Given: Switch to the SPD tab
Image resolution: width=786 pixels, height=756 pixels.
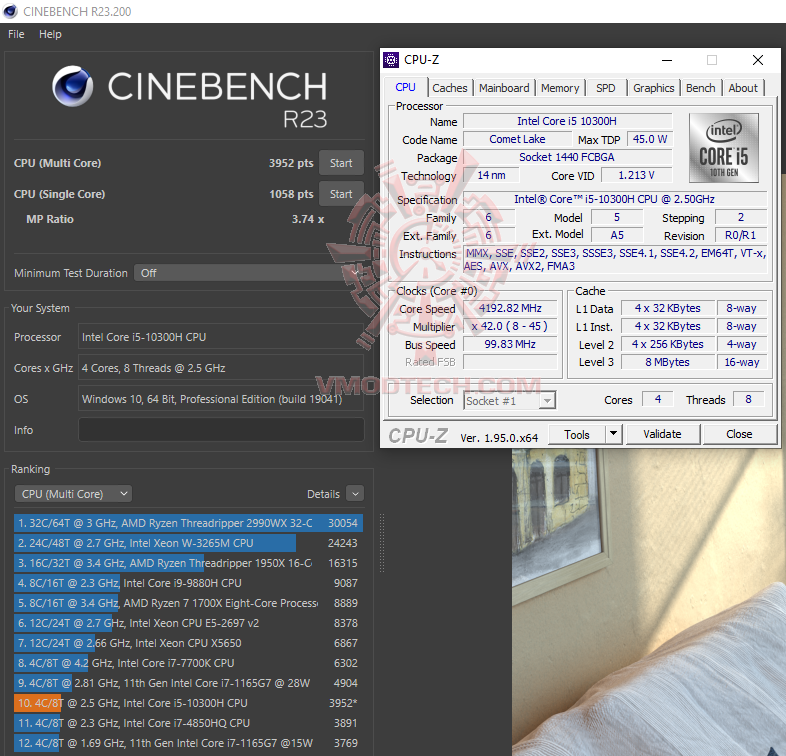Looking at the screenshot, I should pyautogui.click(x=606, y=88).
